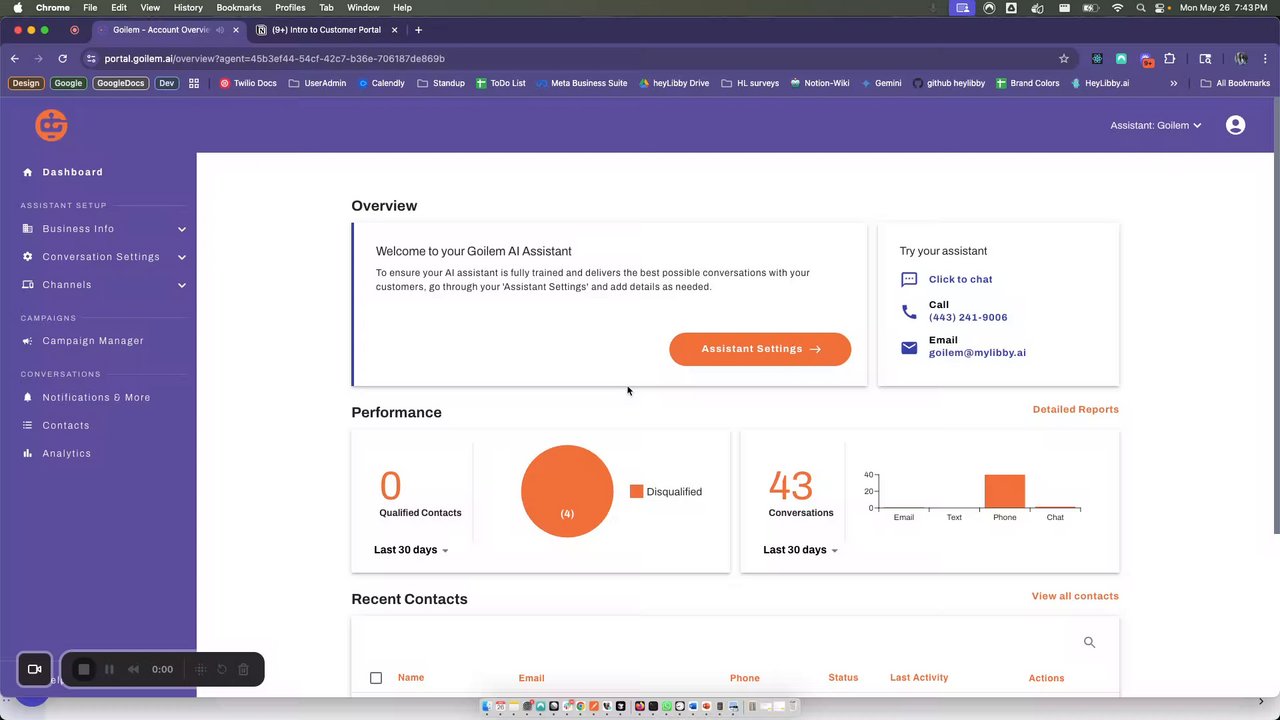
Task: Click the orange Disqualified legend swatch
Action: click(x=636, y=491)
